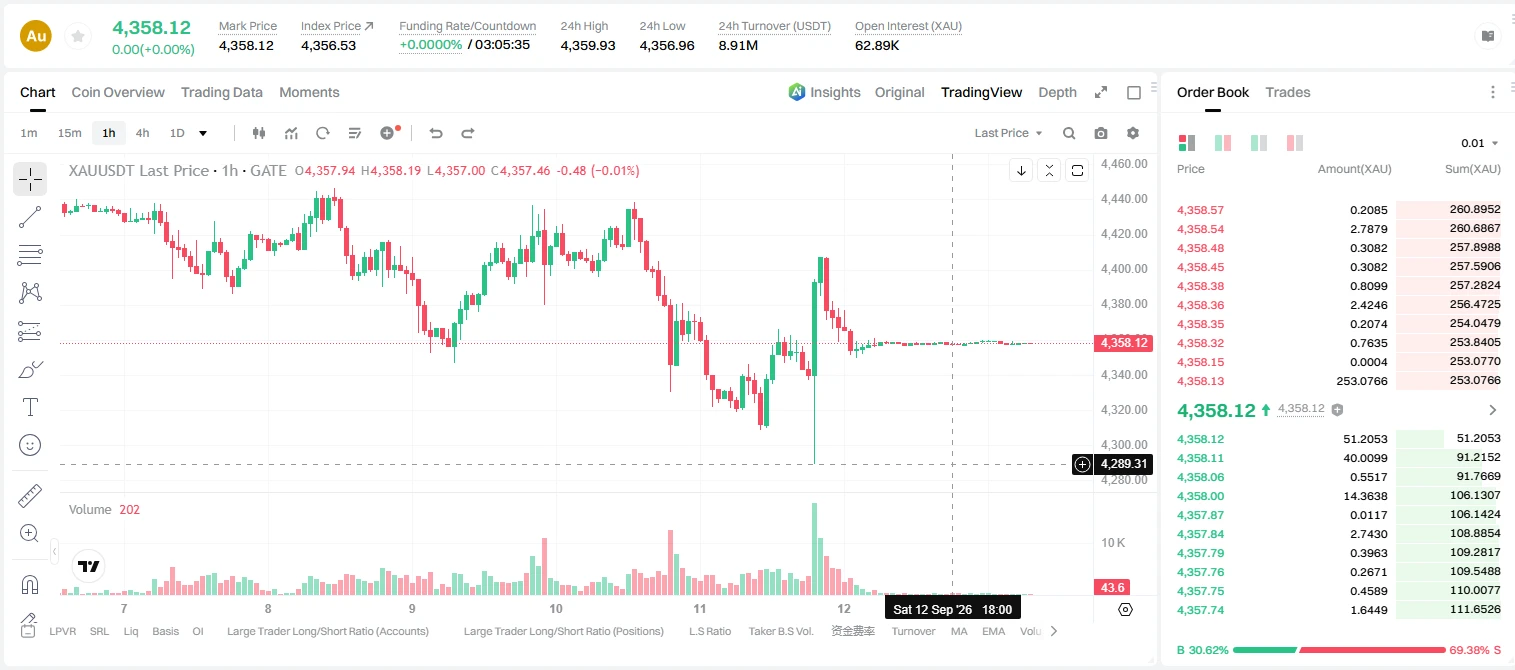Select the crosshair cursor tool

click(x=30, y=179)
